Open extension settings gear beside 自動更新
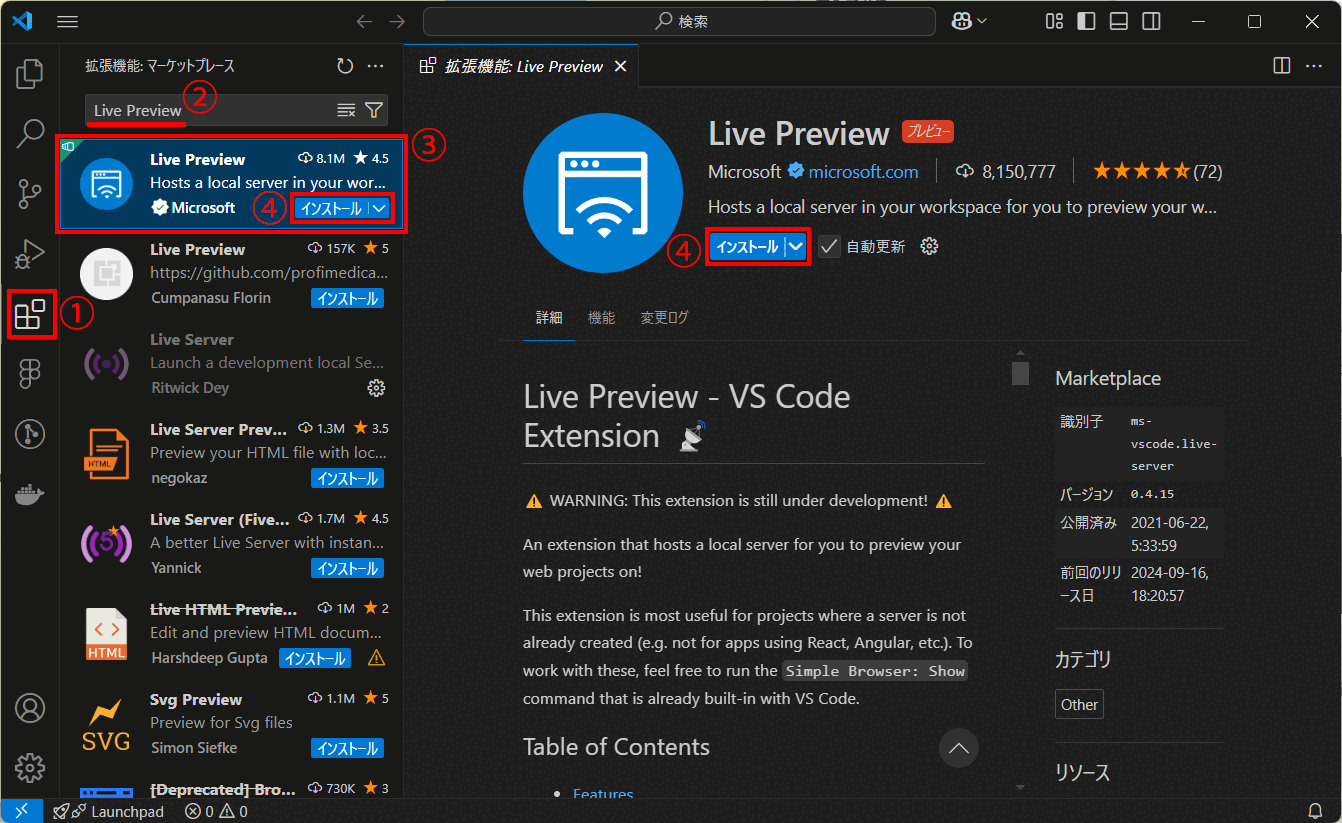This screenshot has height=823, width=1342. pos(929,246)
